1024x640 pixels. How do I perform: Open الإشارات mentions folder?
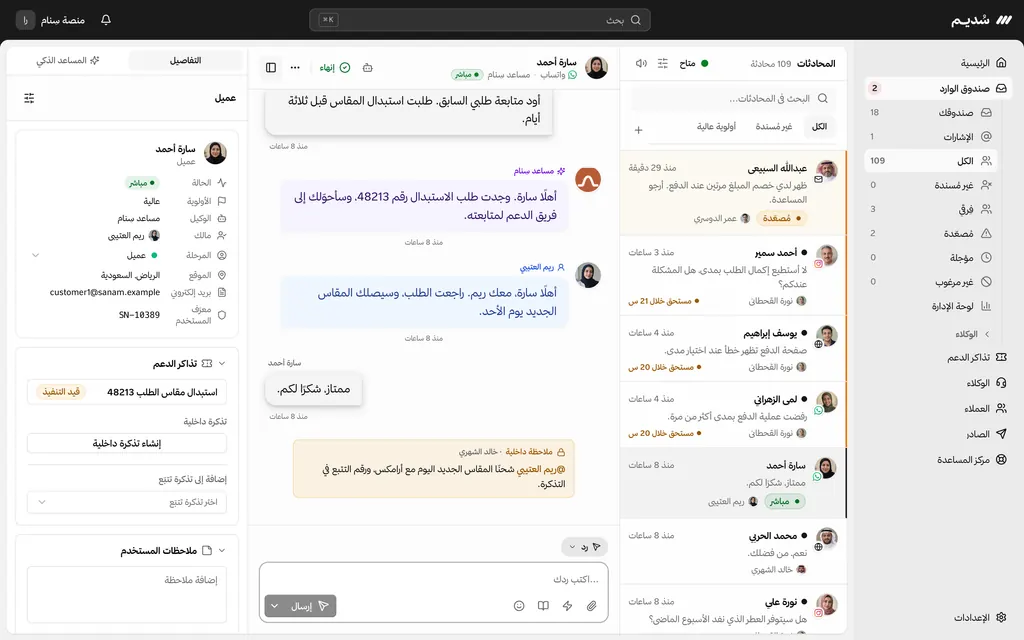pyautogui.click(x=931, y=136)
